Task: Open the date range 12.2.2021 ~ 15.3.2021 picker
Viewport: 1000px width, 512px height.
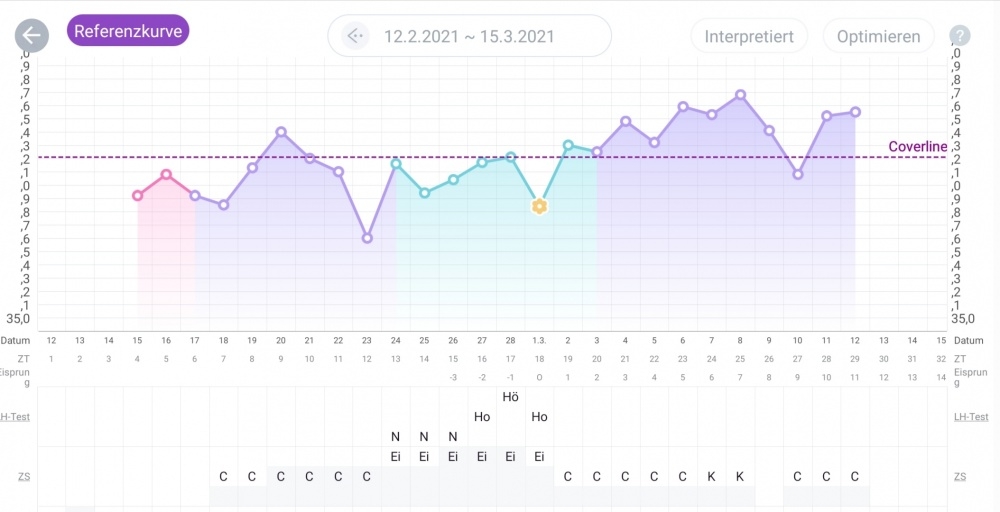Action: 469,37
